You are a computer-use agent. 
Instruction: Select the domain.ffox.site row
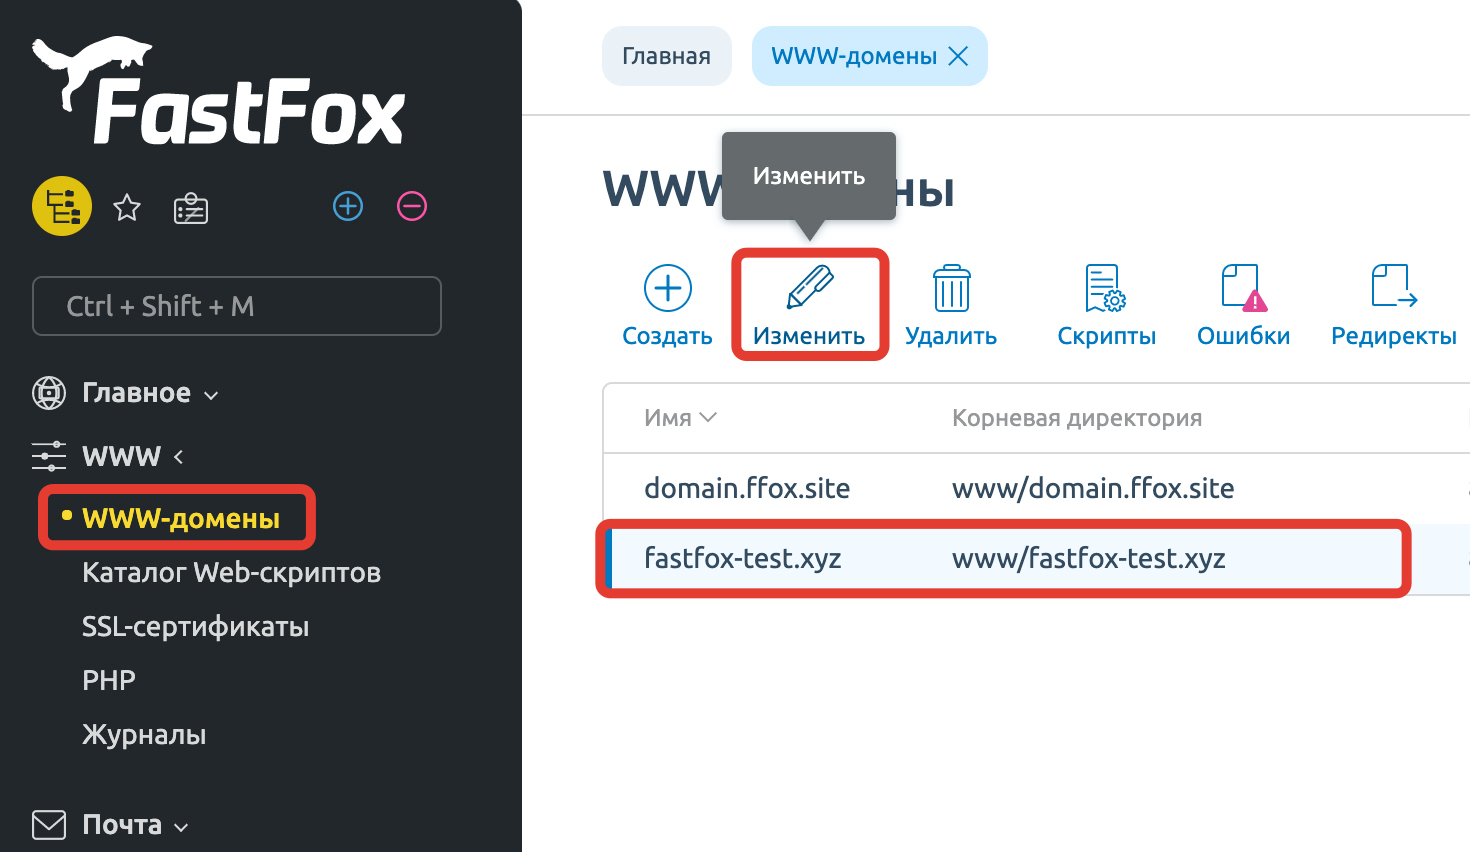click(1036, 488)
